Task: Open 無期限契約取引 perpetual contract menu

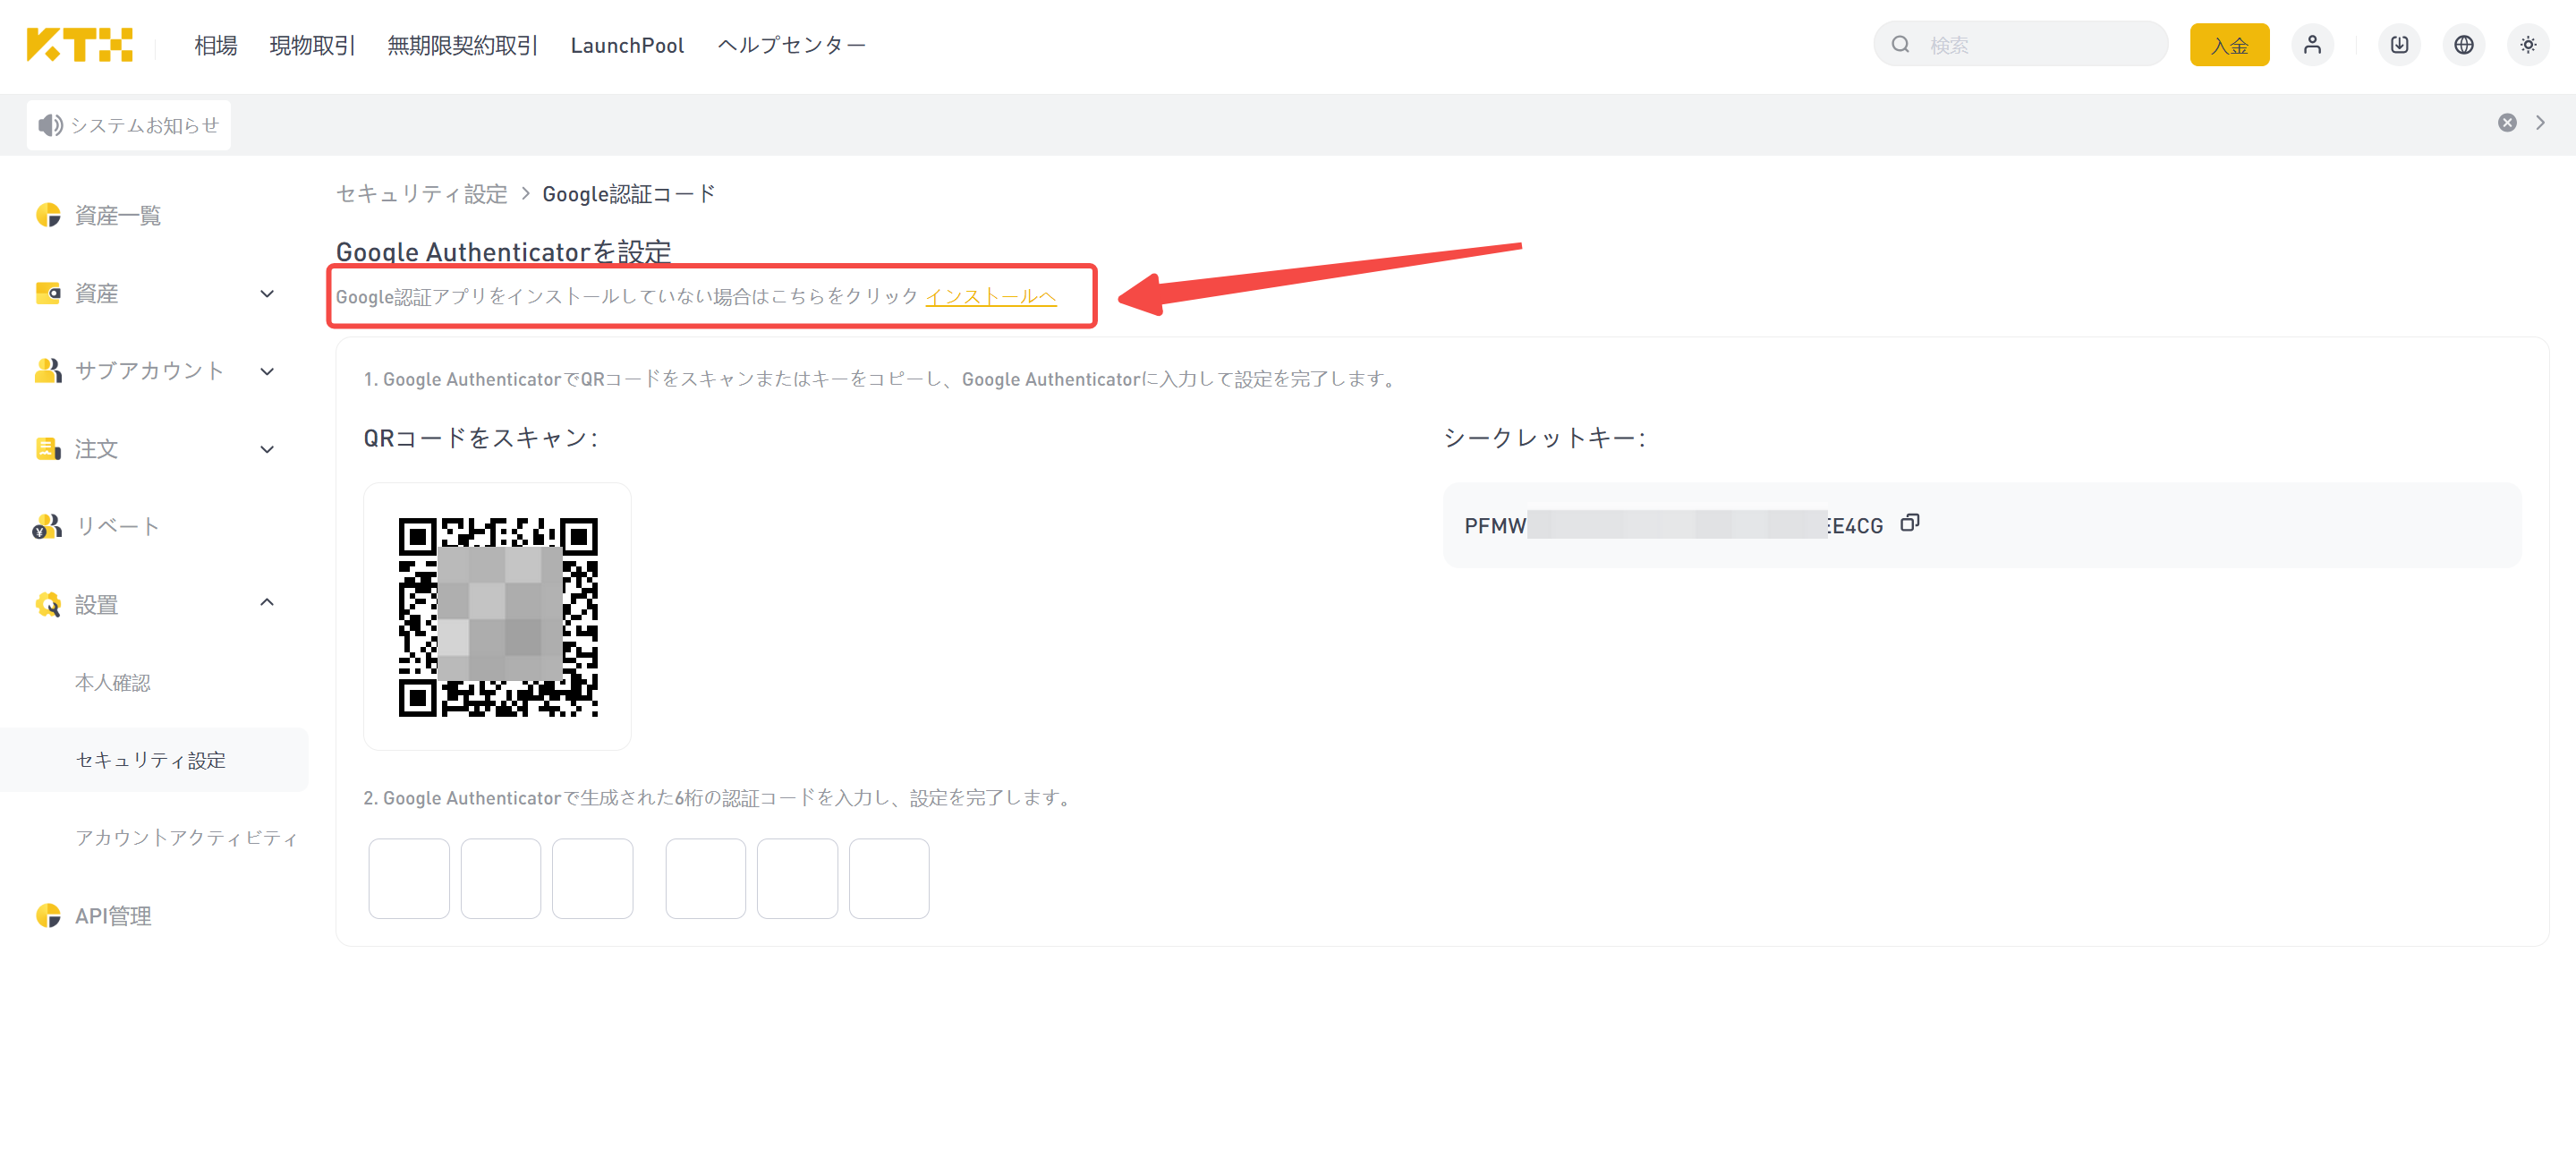Action: click(462, 45)
